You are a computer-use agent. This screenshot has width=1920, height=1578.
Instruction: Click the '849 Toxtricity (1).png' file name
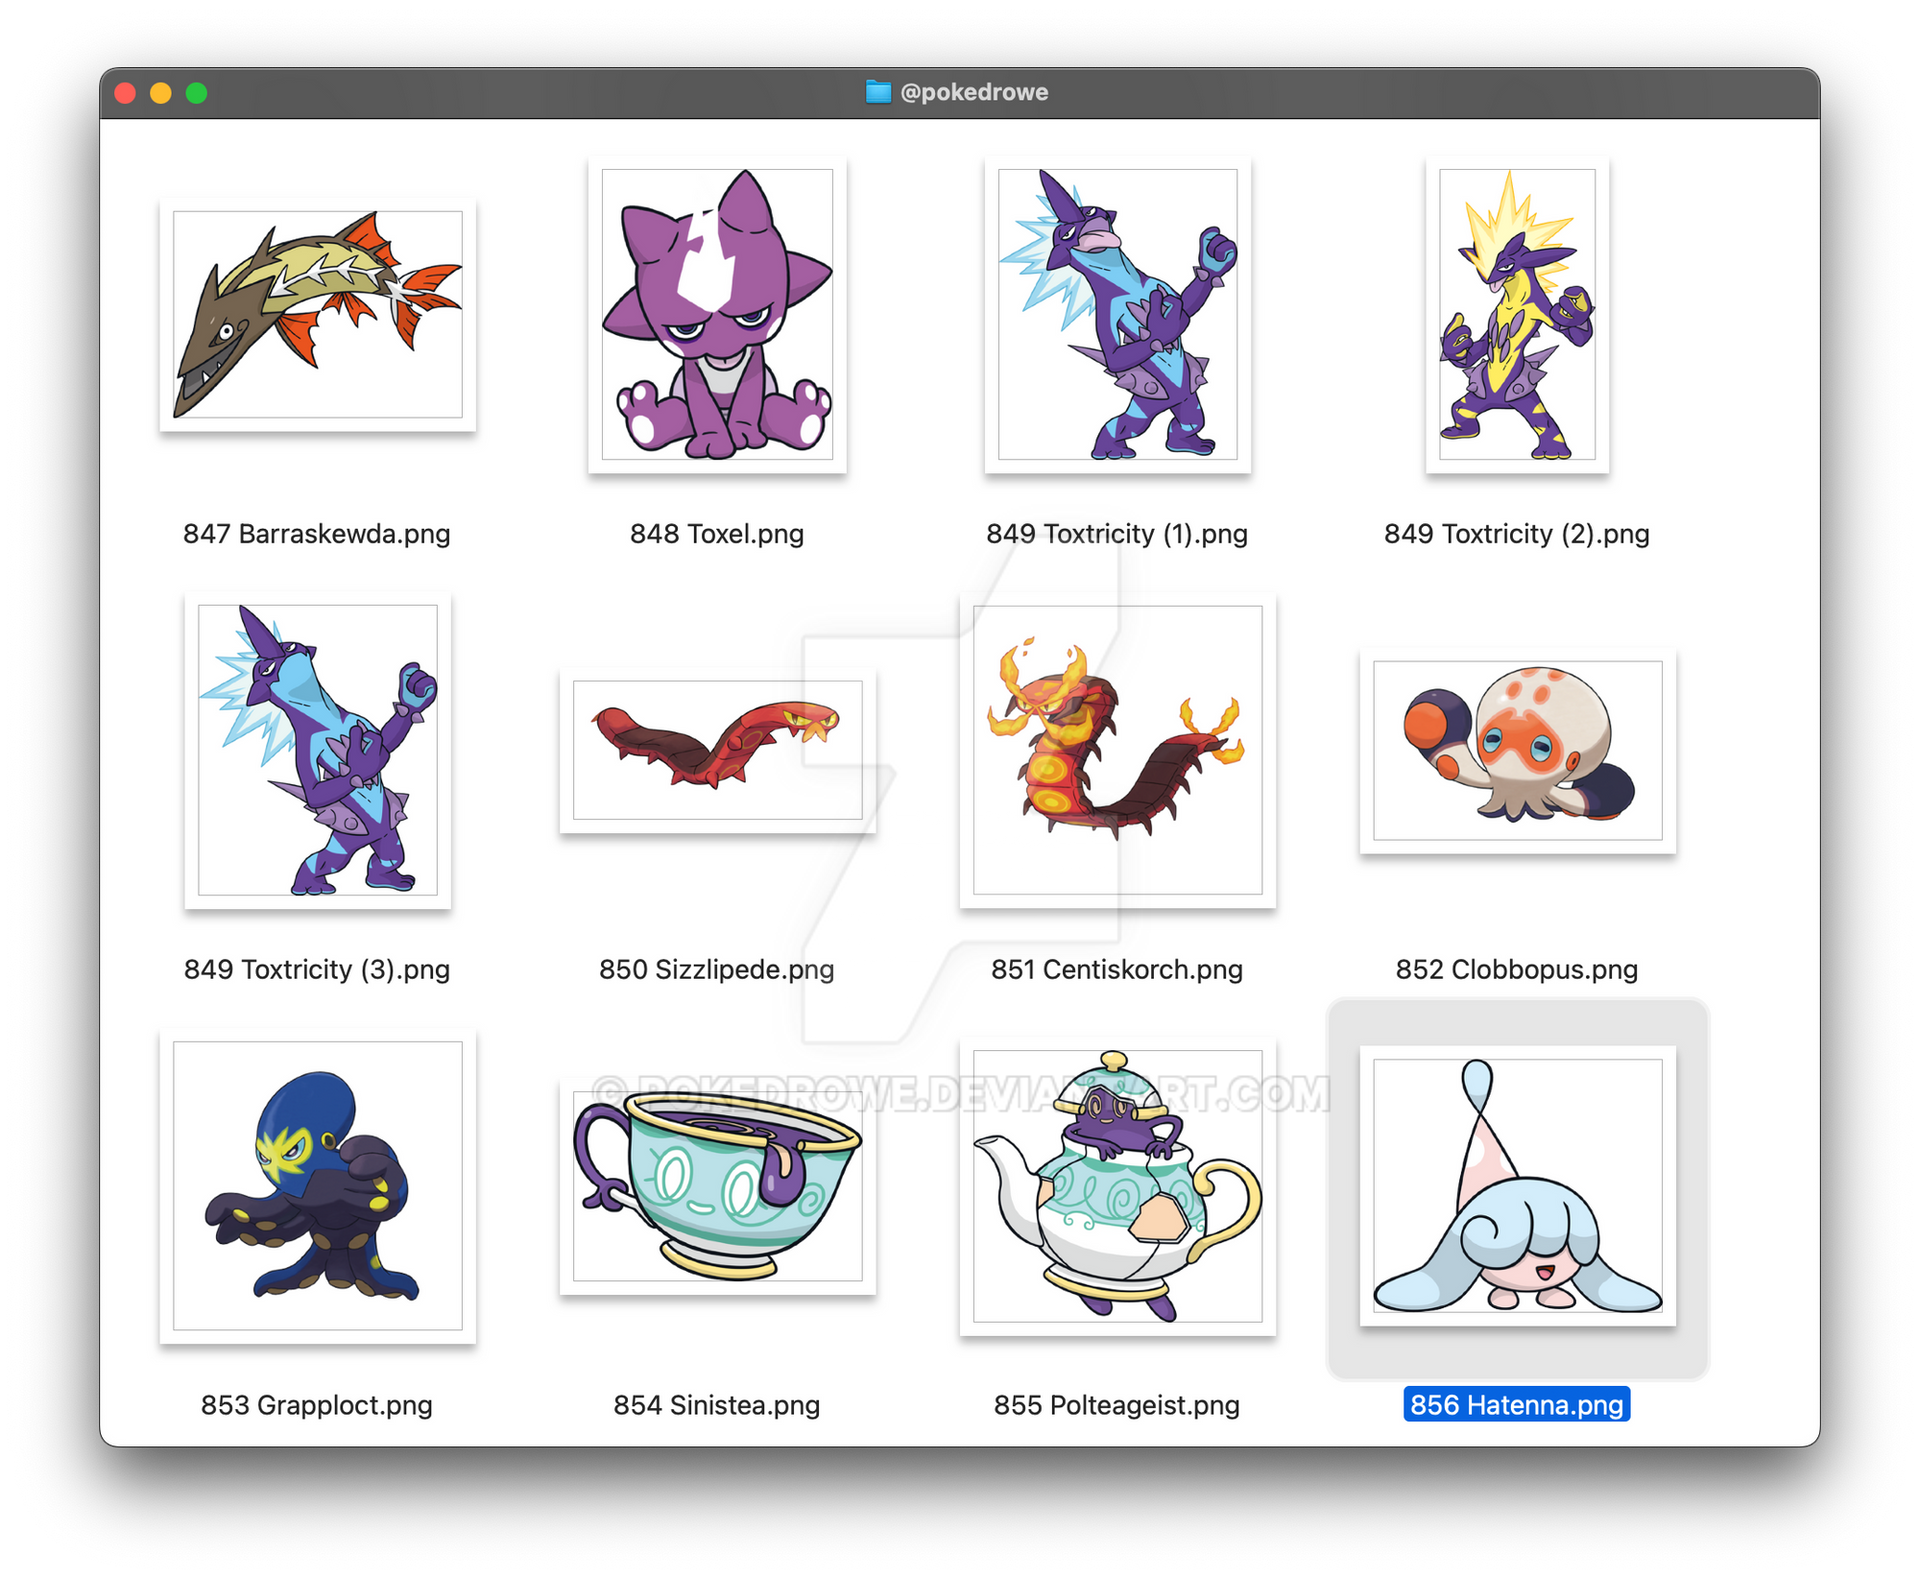pos(1117,534)
